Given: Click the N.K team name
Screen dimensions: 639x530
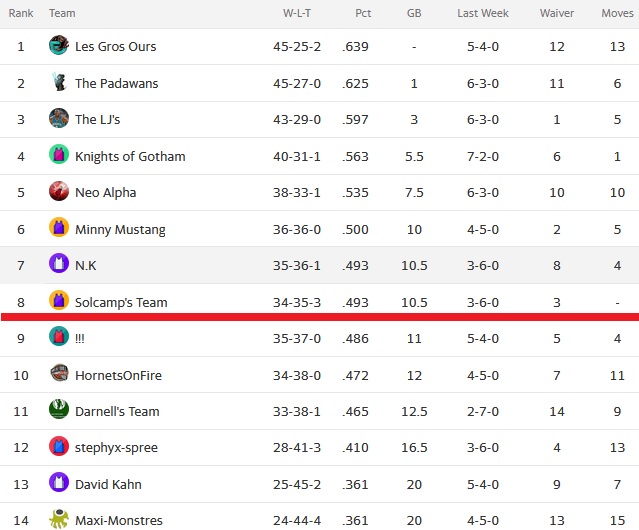Looking at the screenshot, I should [x=86, y=266].
